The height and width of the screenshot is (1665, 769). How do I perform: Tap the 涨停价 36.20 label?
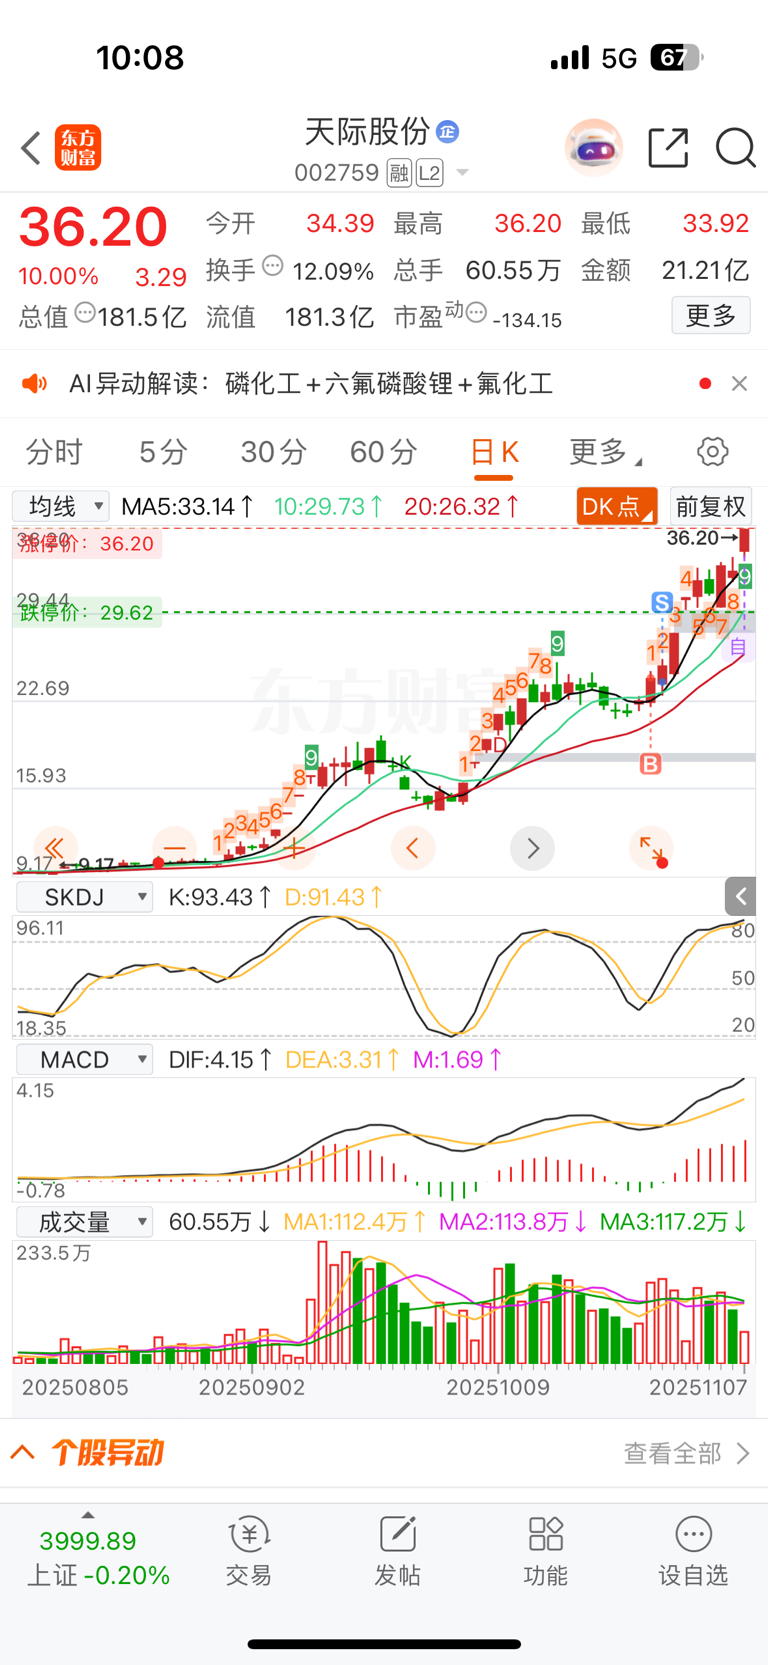click(x=87, y=544)
